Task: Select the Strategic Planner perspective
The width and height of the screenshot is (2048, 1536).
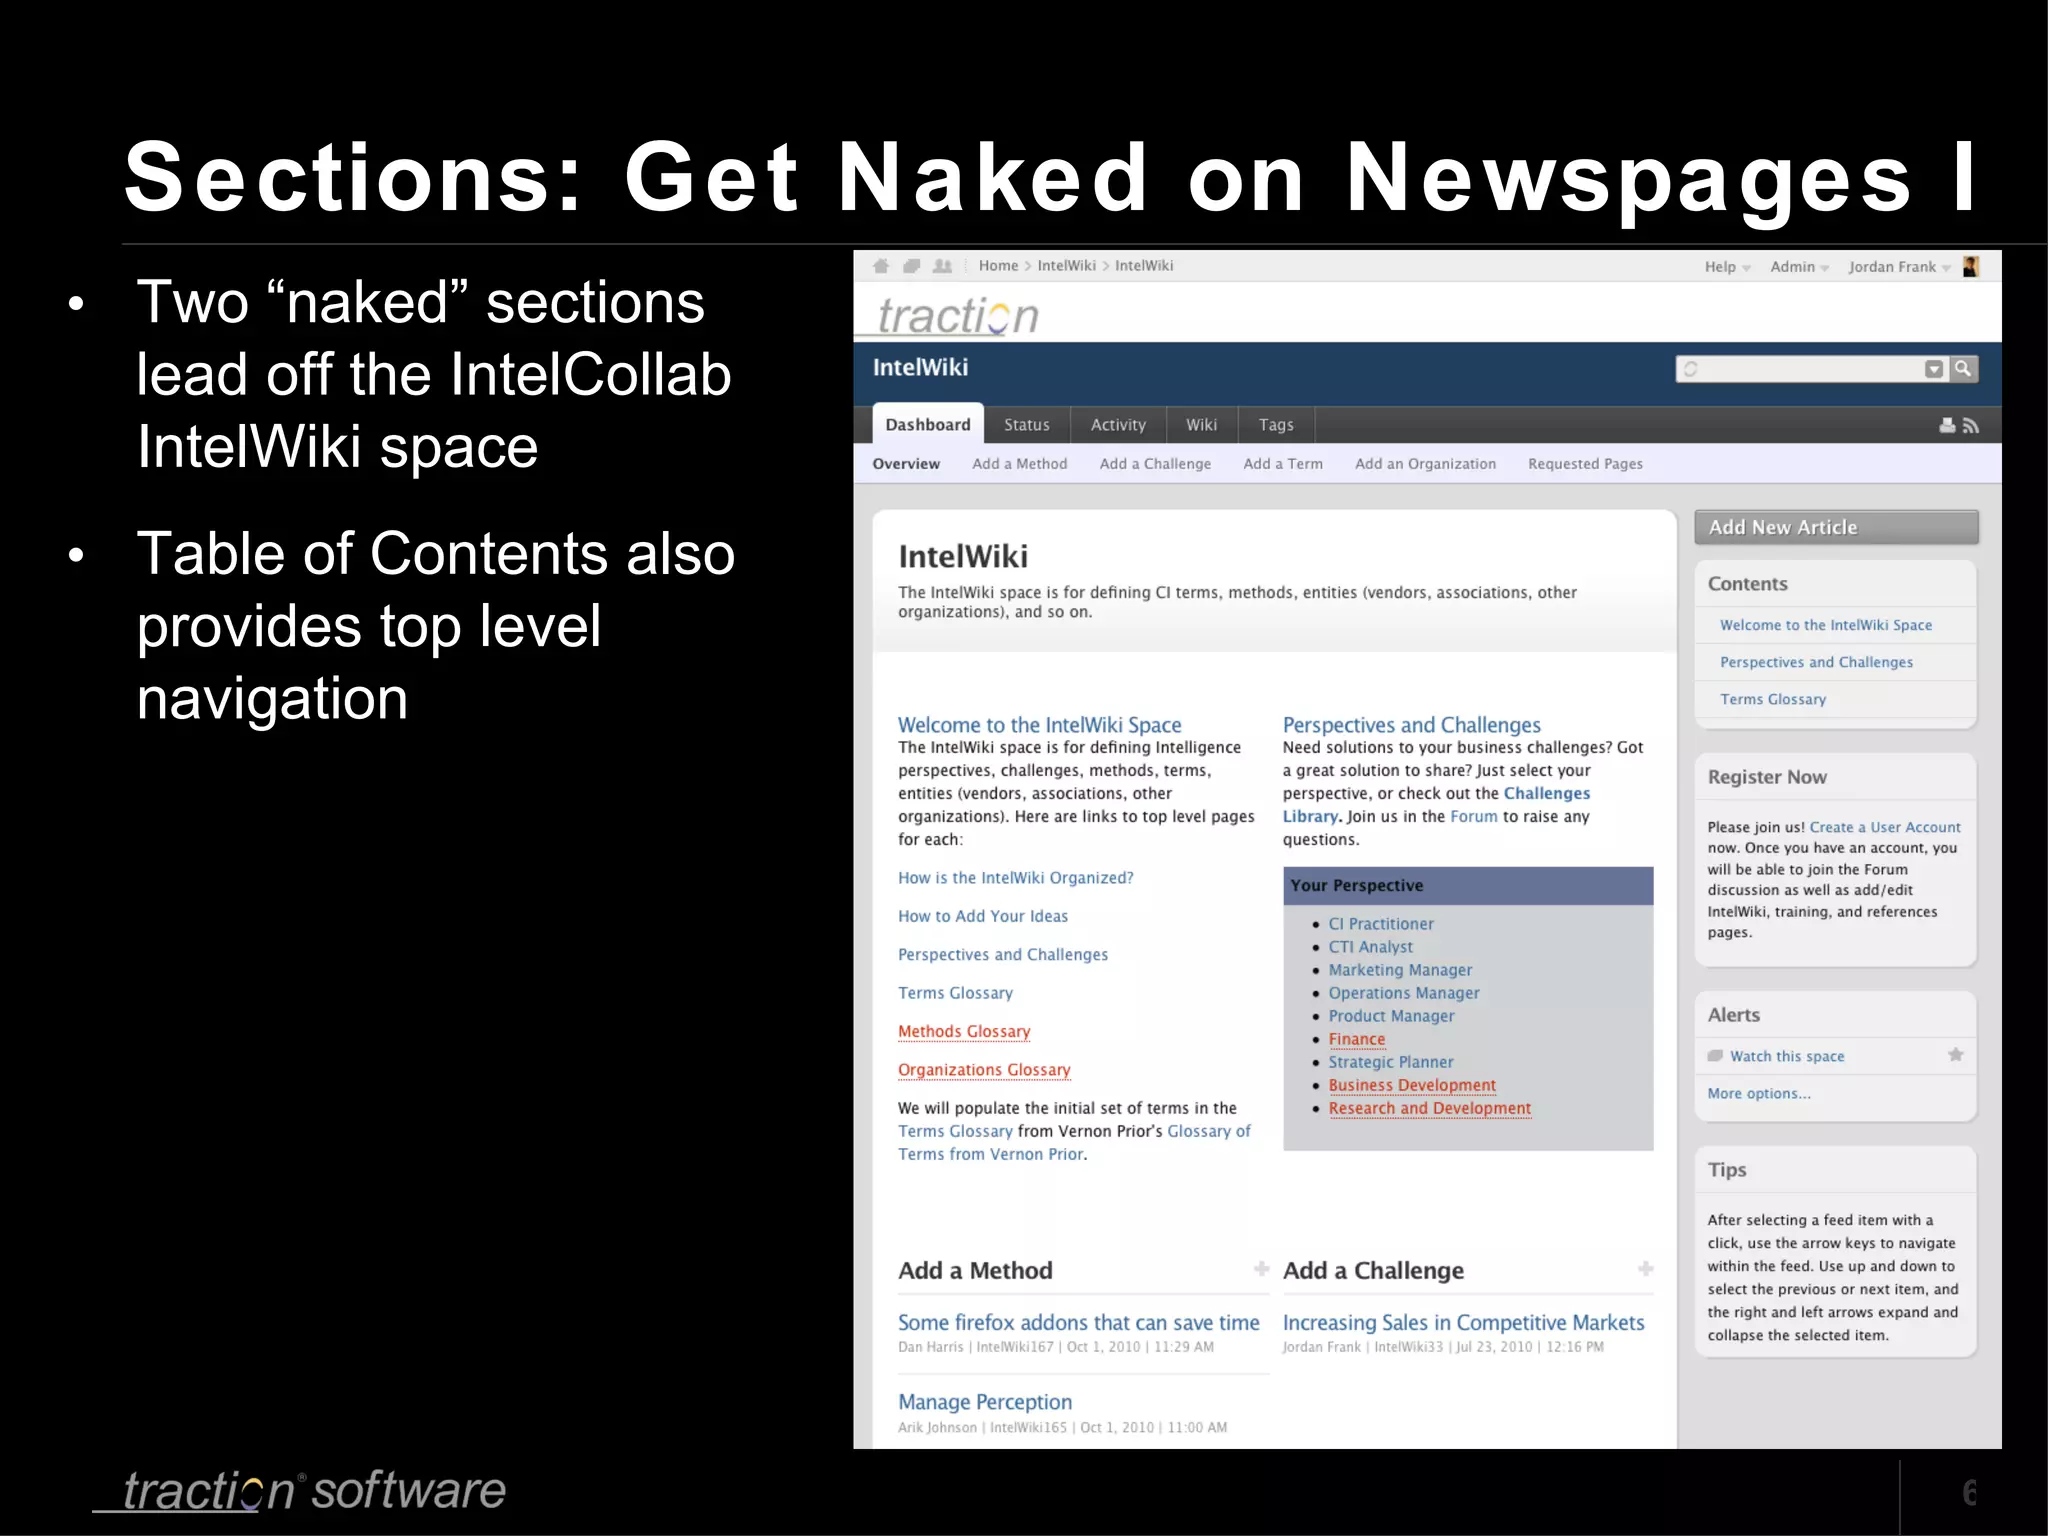Action: pyautogui.click(x=1391, y=1062)
